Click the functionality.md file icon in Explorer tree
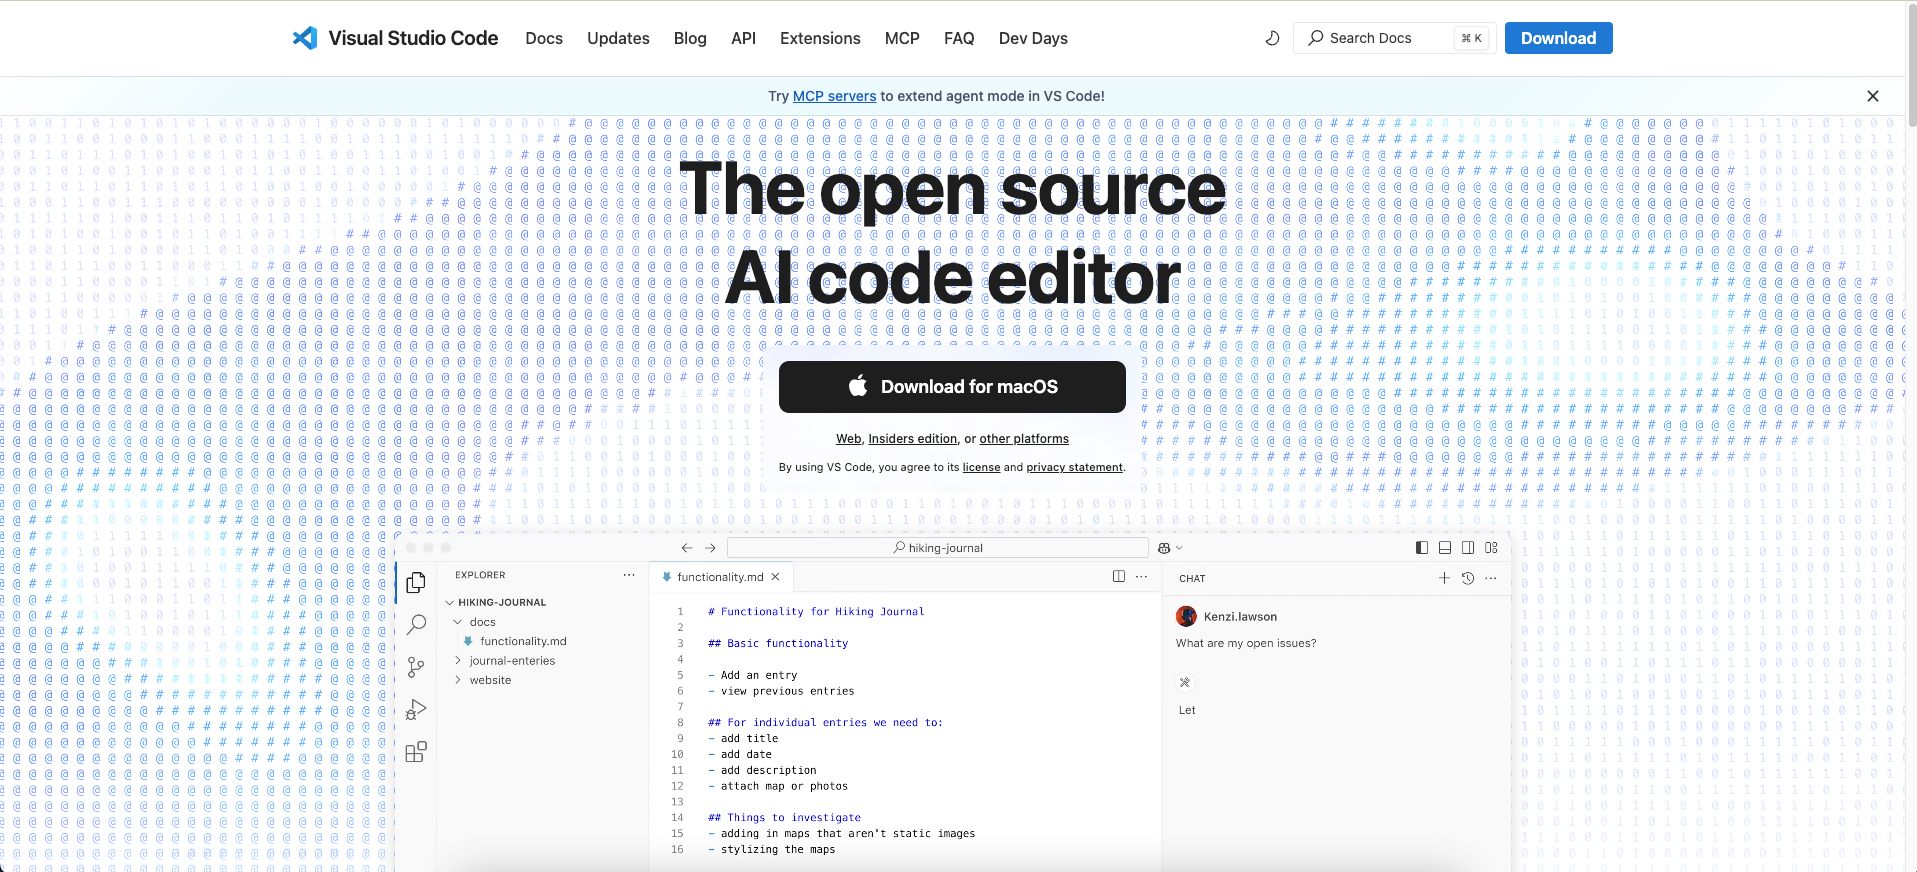Screen dimensions: 1917x872 [x=468, y=641]
